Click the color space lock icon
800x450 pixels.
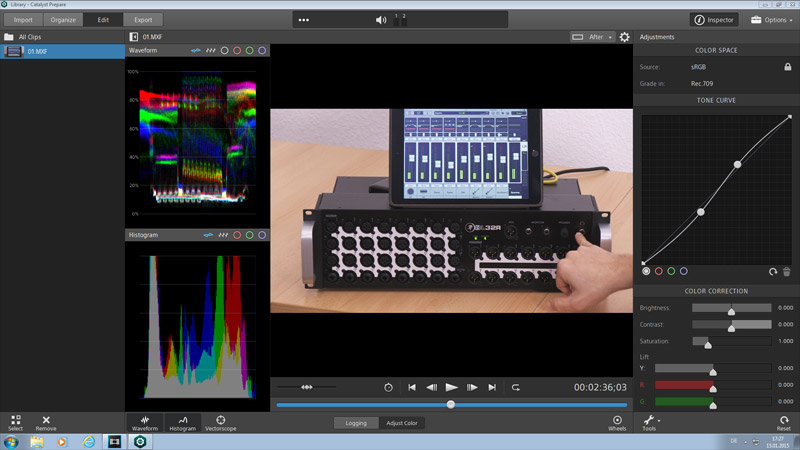788,66
